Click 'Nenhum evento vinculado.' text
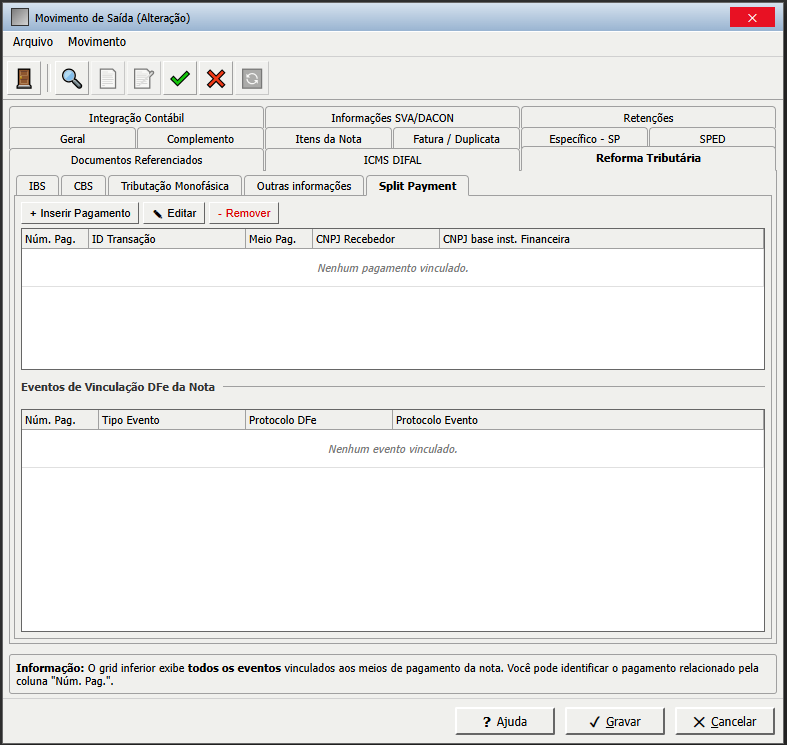Viewport: 787px width, 745px height. click(393, 449)
